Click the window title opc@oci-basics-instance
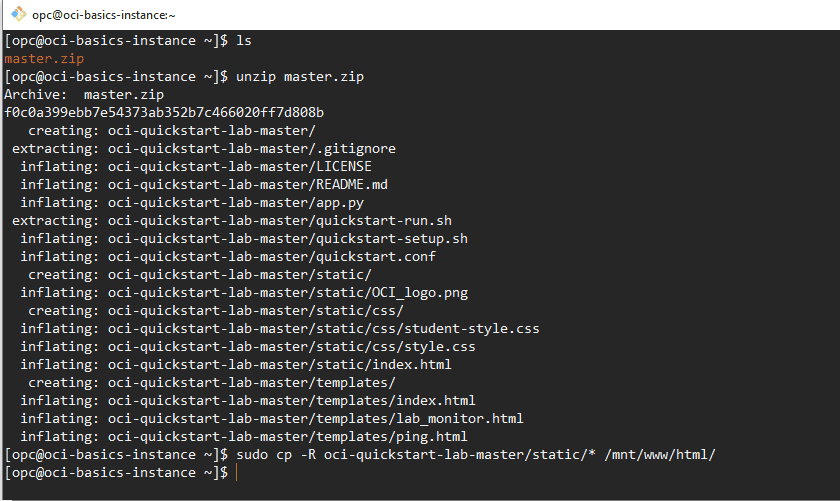This screenshot has width=840, height=501. [103, 15]
